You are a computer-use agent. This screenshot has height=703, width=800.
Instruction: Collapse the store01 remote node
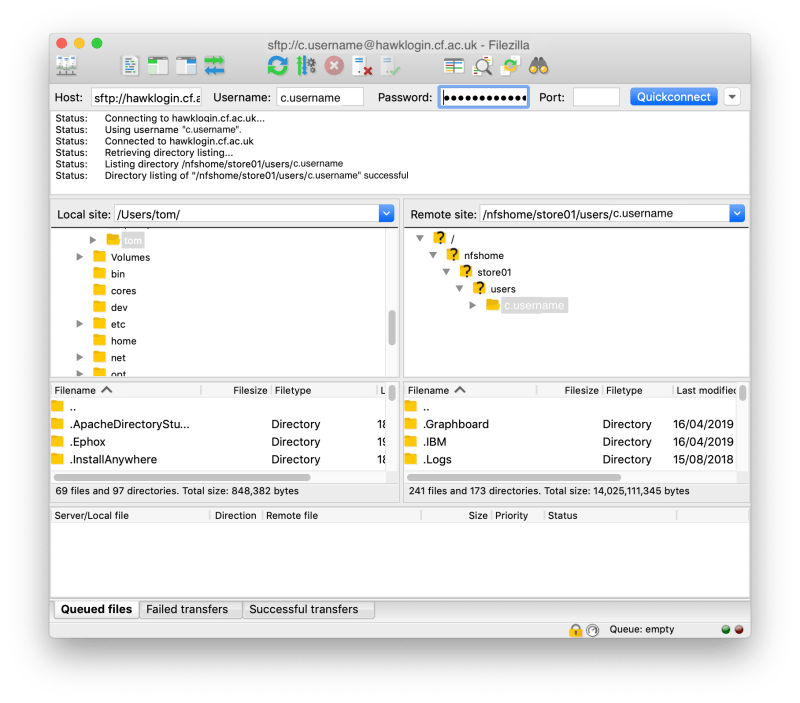point(446,271)
